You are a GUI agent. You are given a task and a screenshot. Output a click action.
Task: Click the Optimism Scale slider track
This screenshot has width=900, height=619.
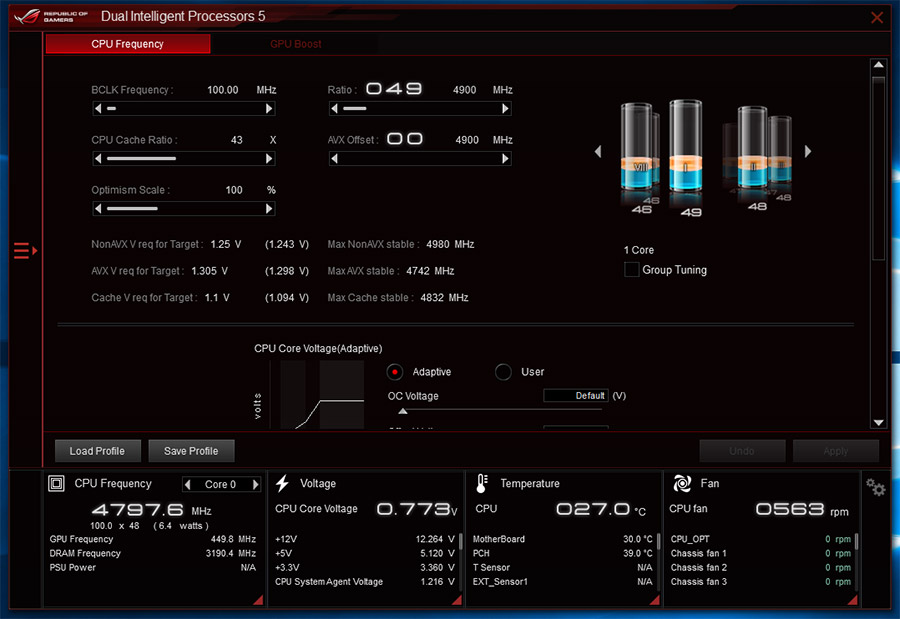click(x=184, y=208)
